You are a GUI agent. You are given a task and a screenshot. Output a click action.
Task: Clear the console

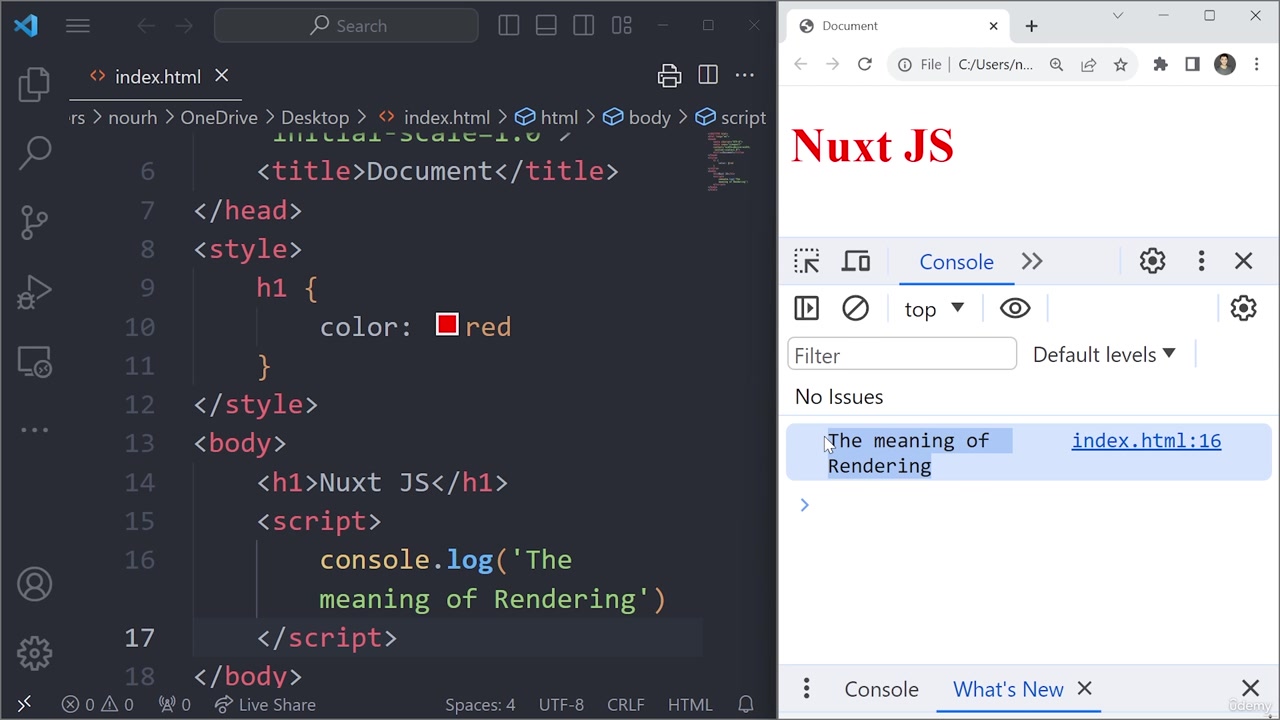855,308
